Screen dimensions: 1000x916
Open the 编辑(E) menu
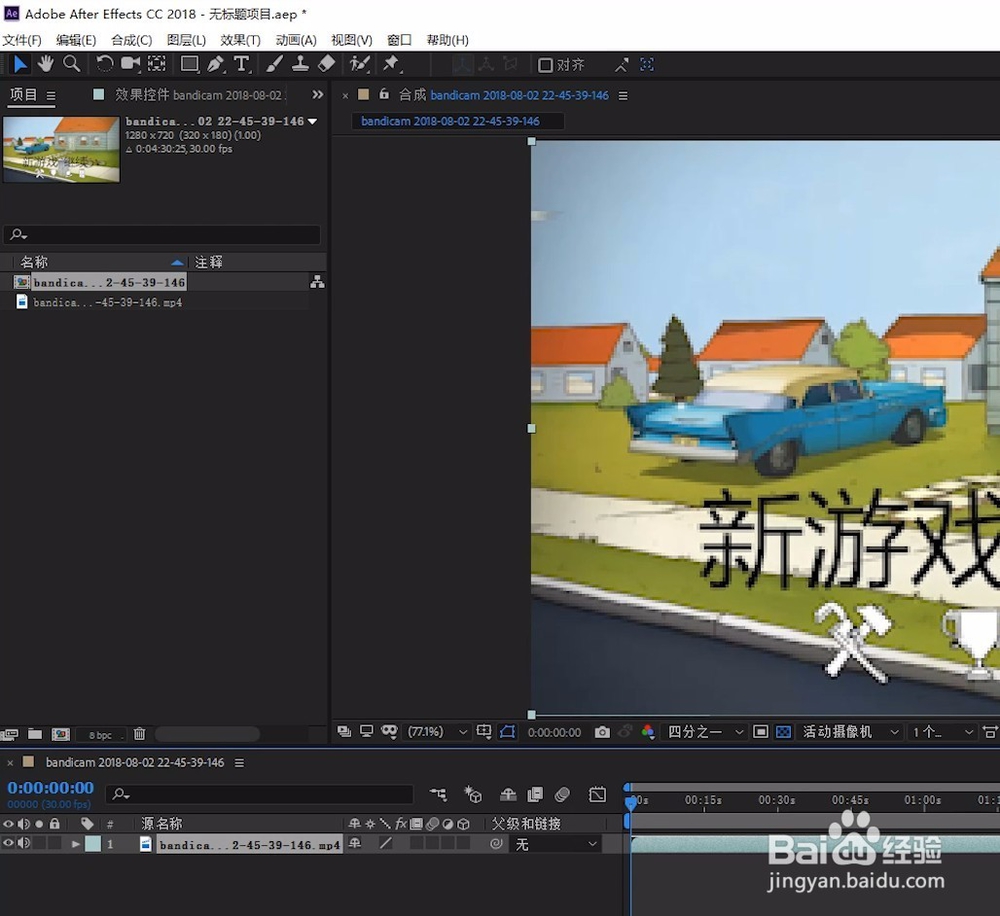tap(76, 40)
